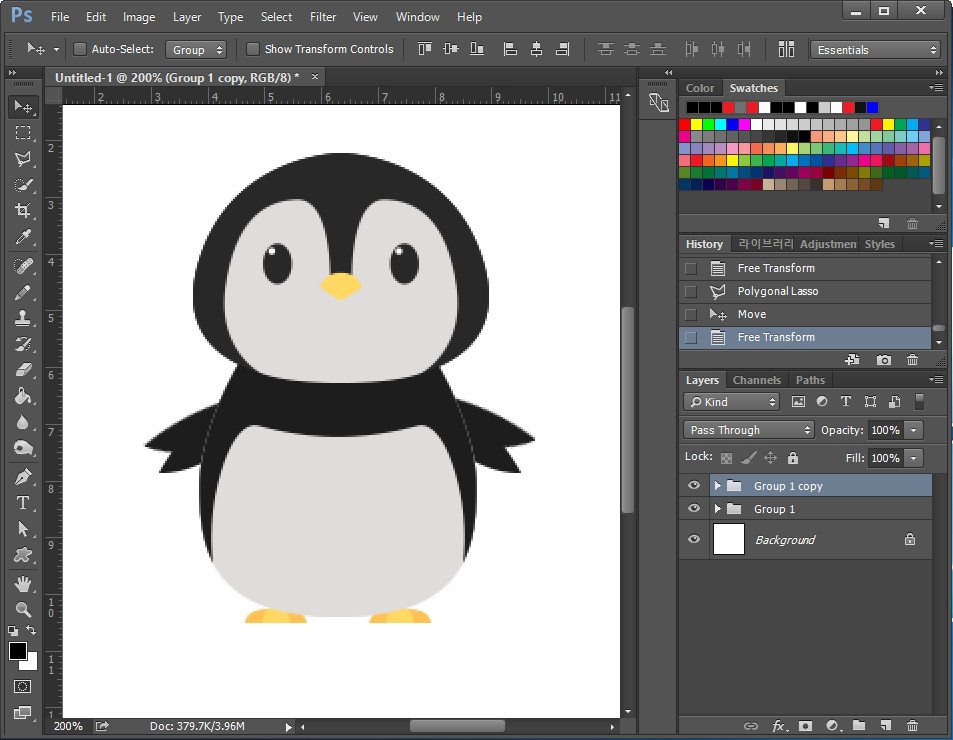Image resolution: width=953 pixels, height=740 pixels.
Task: Select the Pen tool
Action: tap(23, 477)
